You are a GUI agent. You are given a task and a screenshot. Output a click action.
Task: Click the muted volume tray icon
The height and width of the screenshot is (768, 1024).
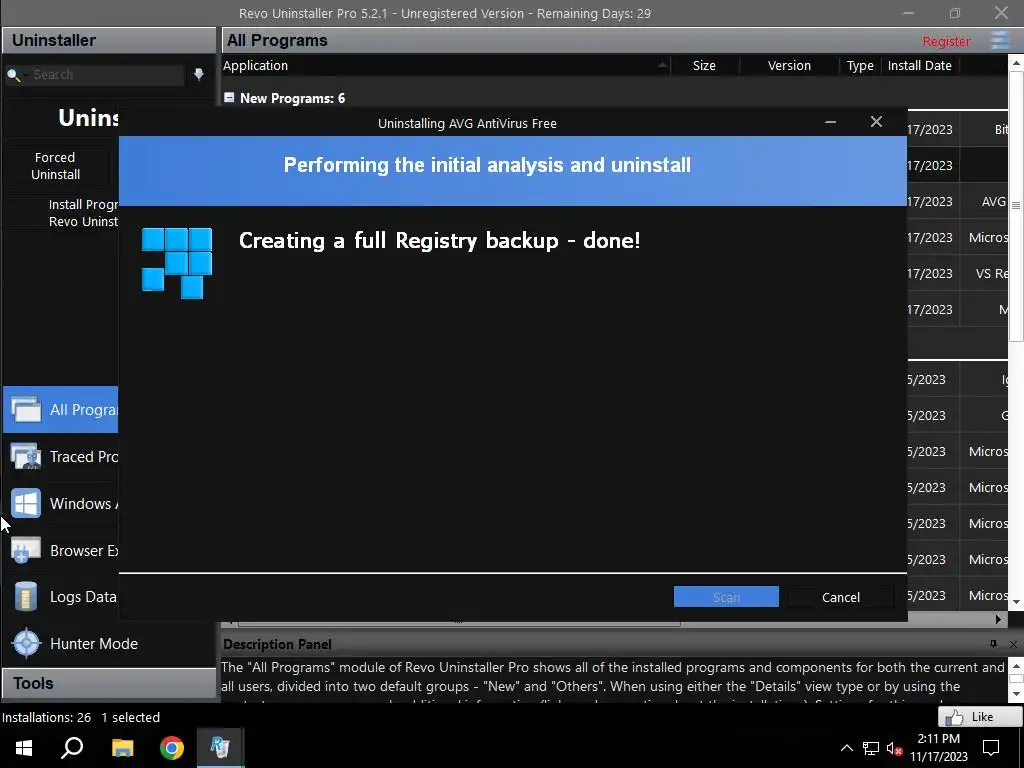tap(894, 748)
